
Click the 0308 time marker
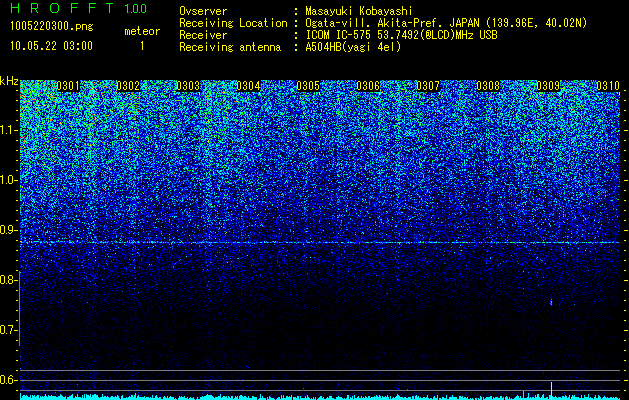488,86
